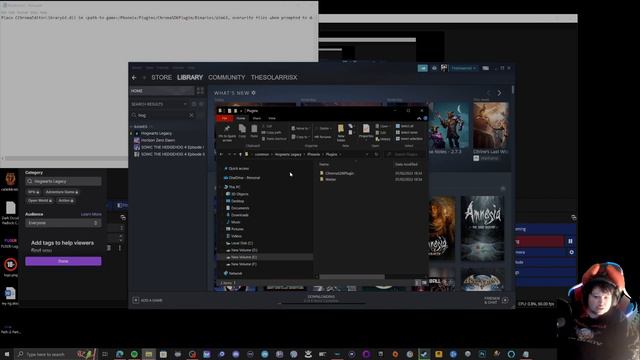This screenshot has height=360, width=640.
Task: Open THESOLARRISX profile tab in Steam
Action: 274,78
